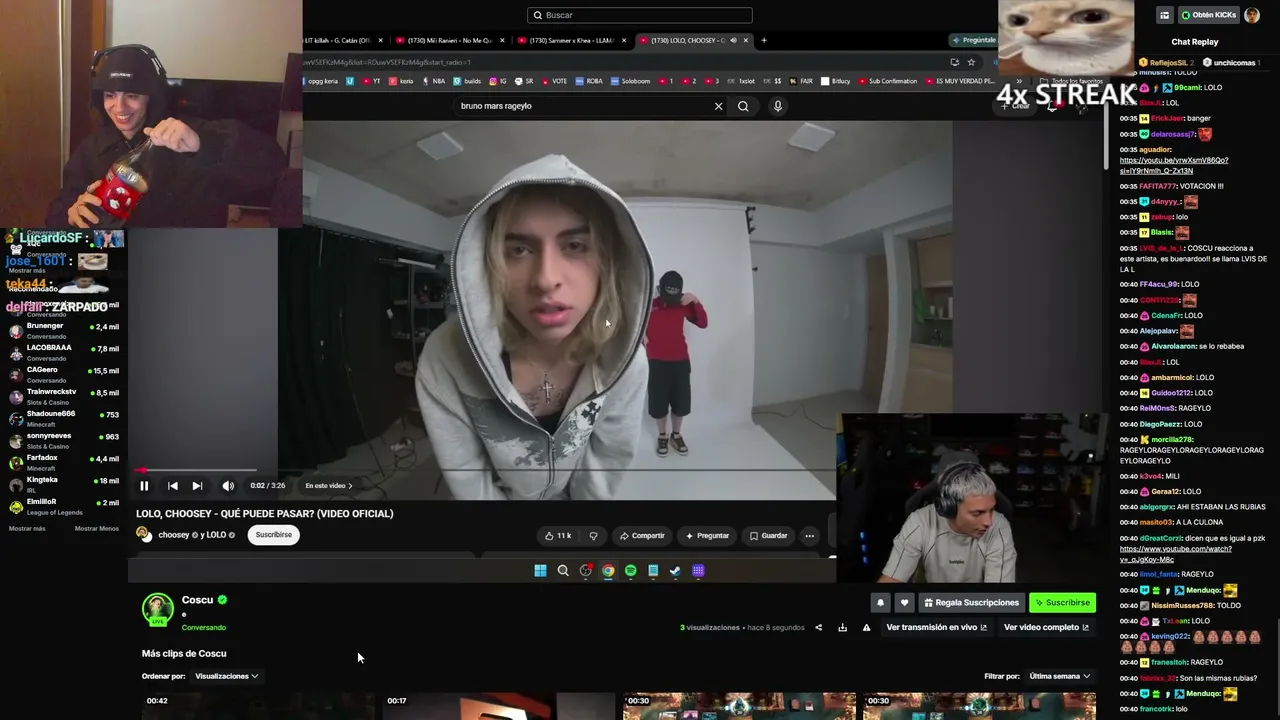Open the Sub Confirmation bookmark
The height and width of the screenshot is (720, 1280).
(888, 81)
